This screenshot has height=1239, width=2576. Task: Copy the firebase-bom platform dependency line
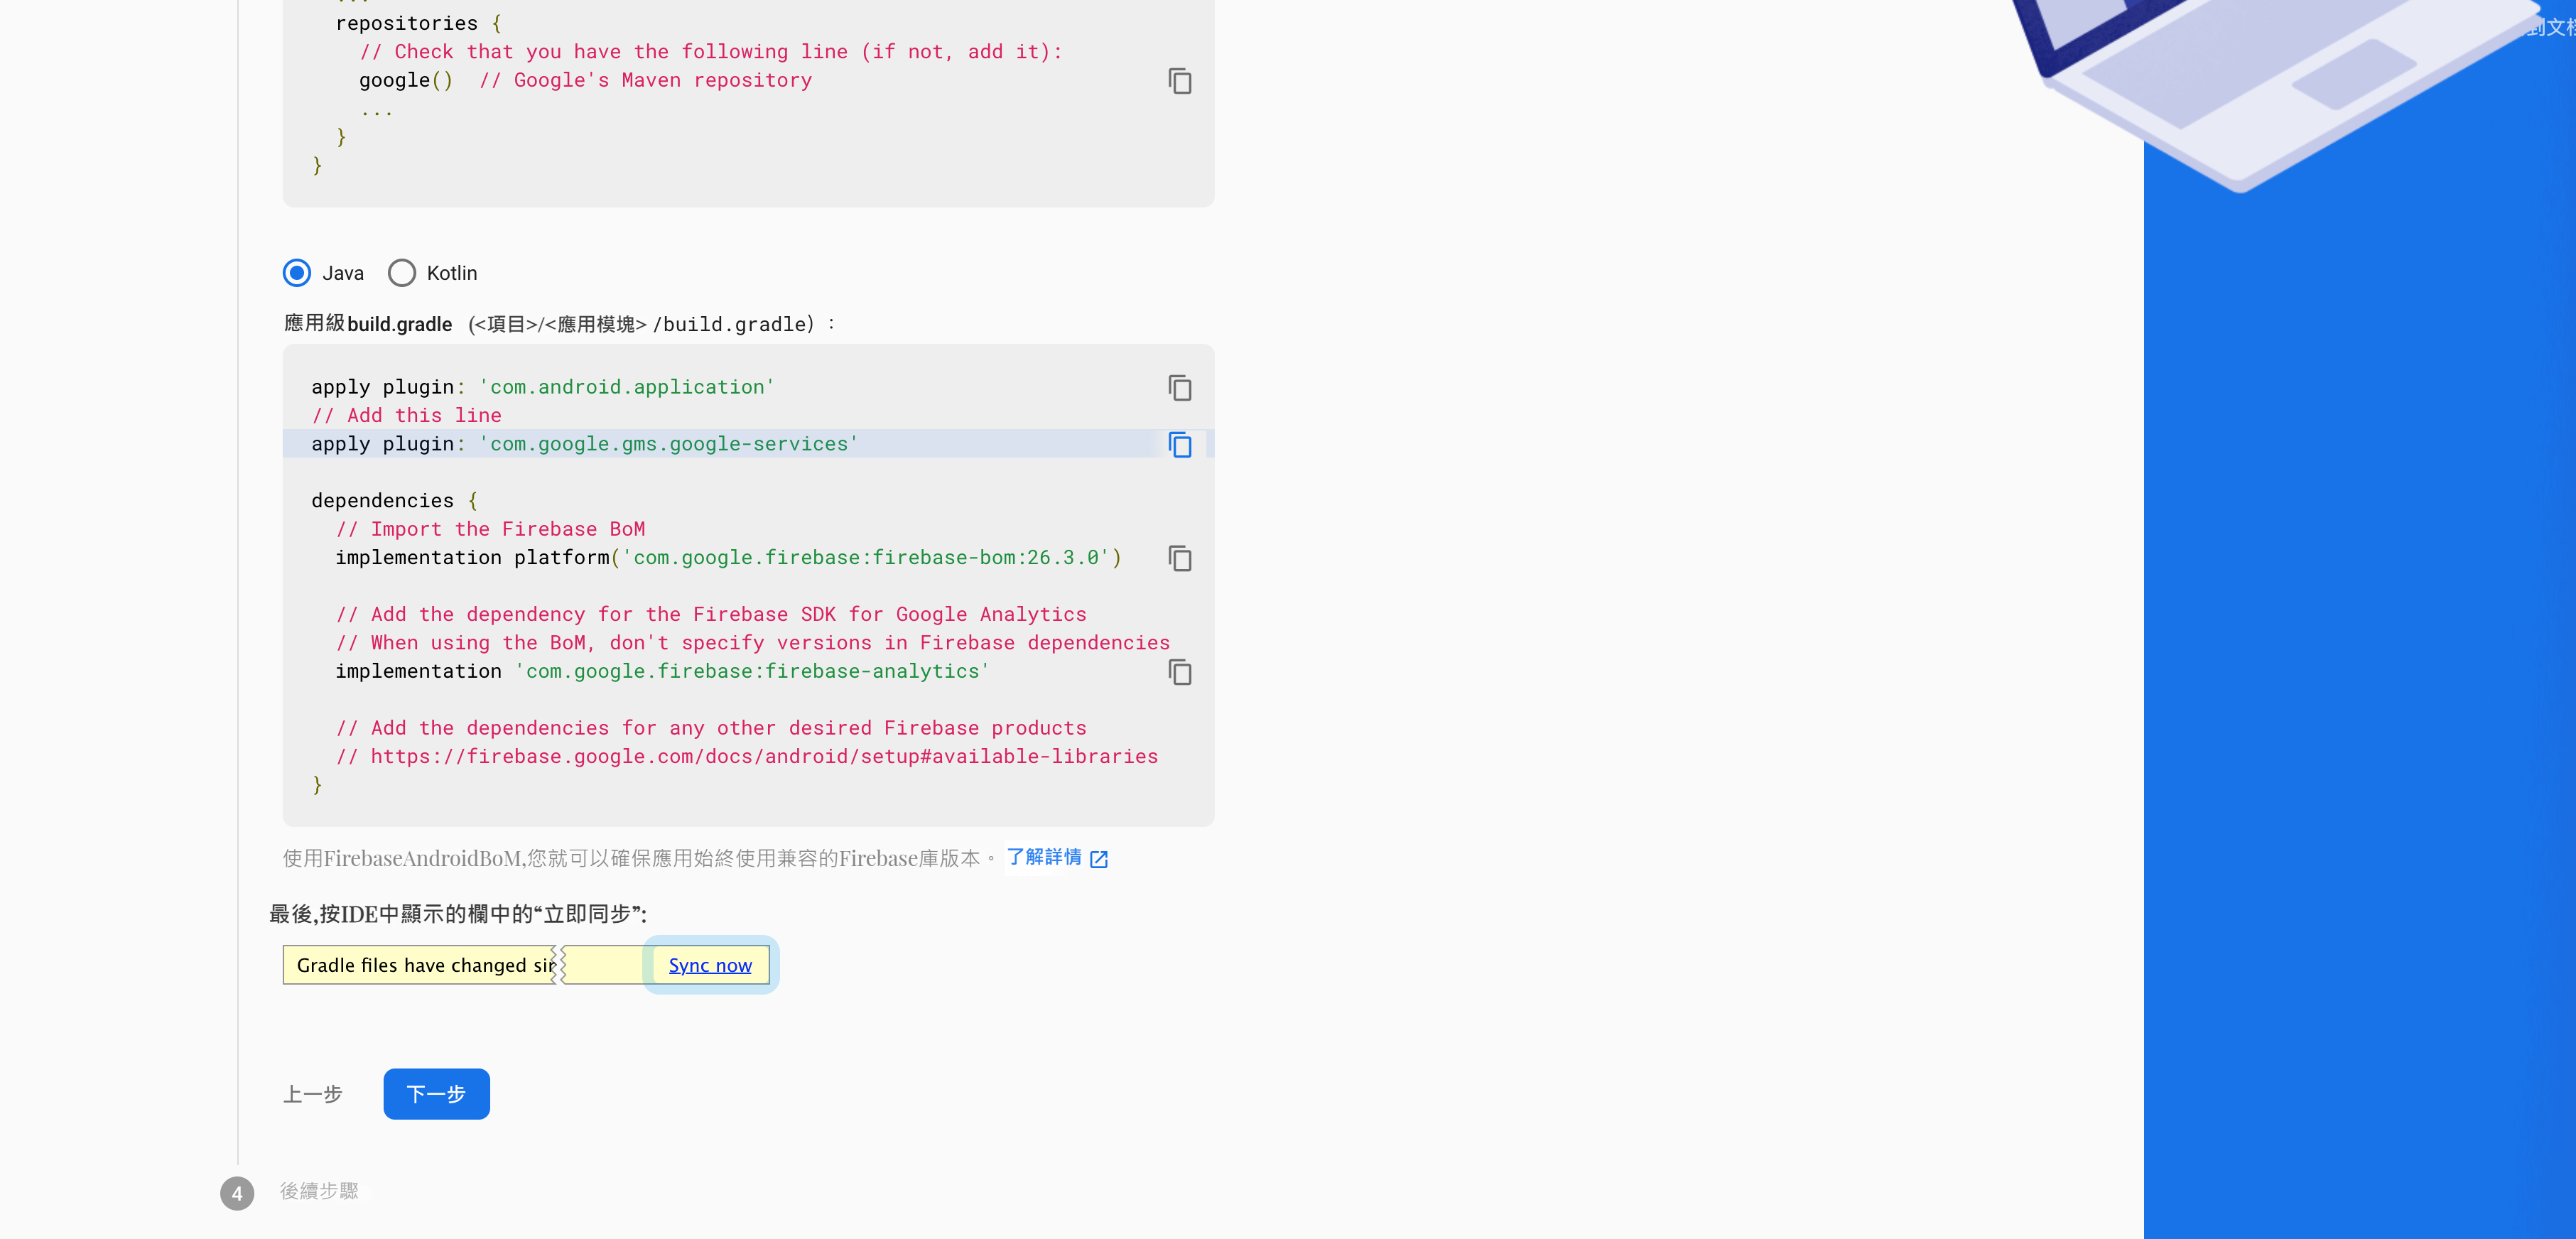click(1179, 559)
